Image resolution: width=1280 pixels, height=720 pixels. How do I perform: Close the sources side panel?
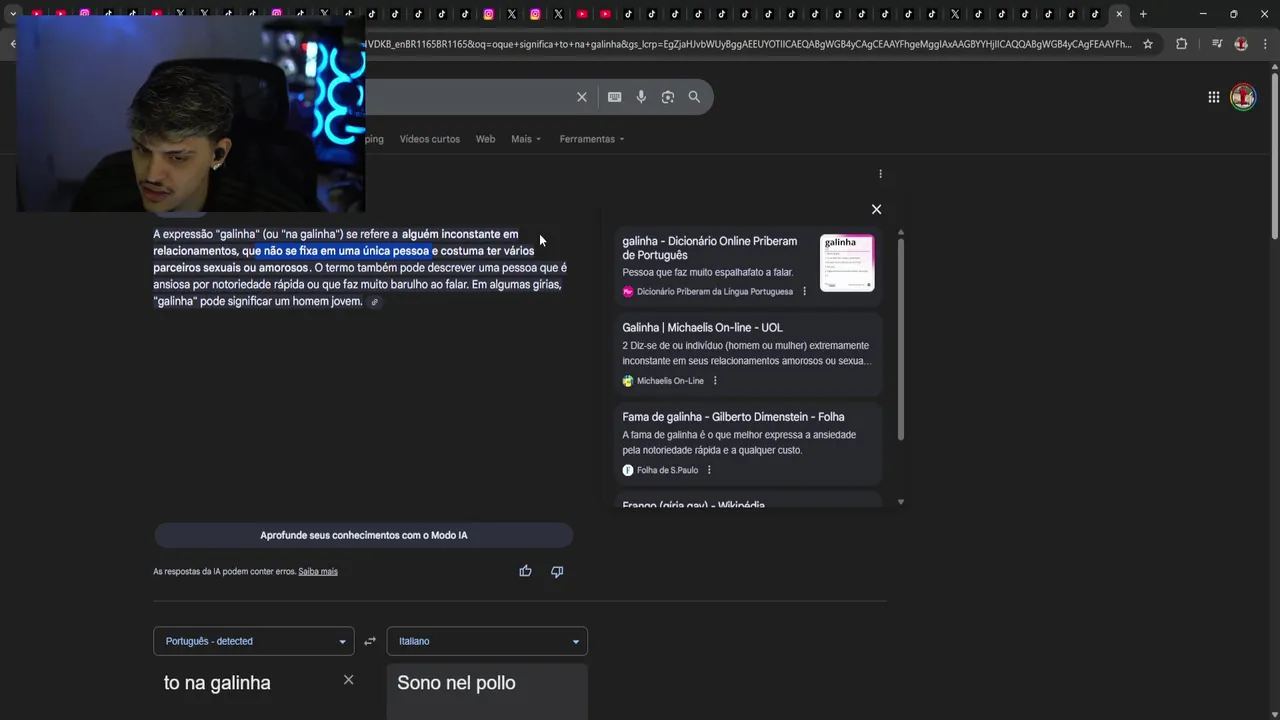876,209
